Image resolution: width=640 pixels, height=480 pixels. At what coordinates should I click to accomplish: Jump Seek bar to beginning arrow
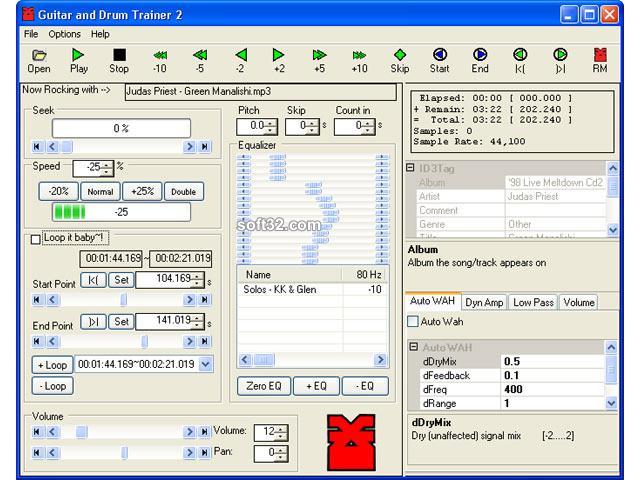pyautogui.click(x=37, y=147)
